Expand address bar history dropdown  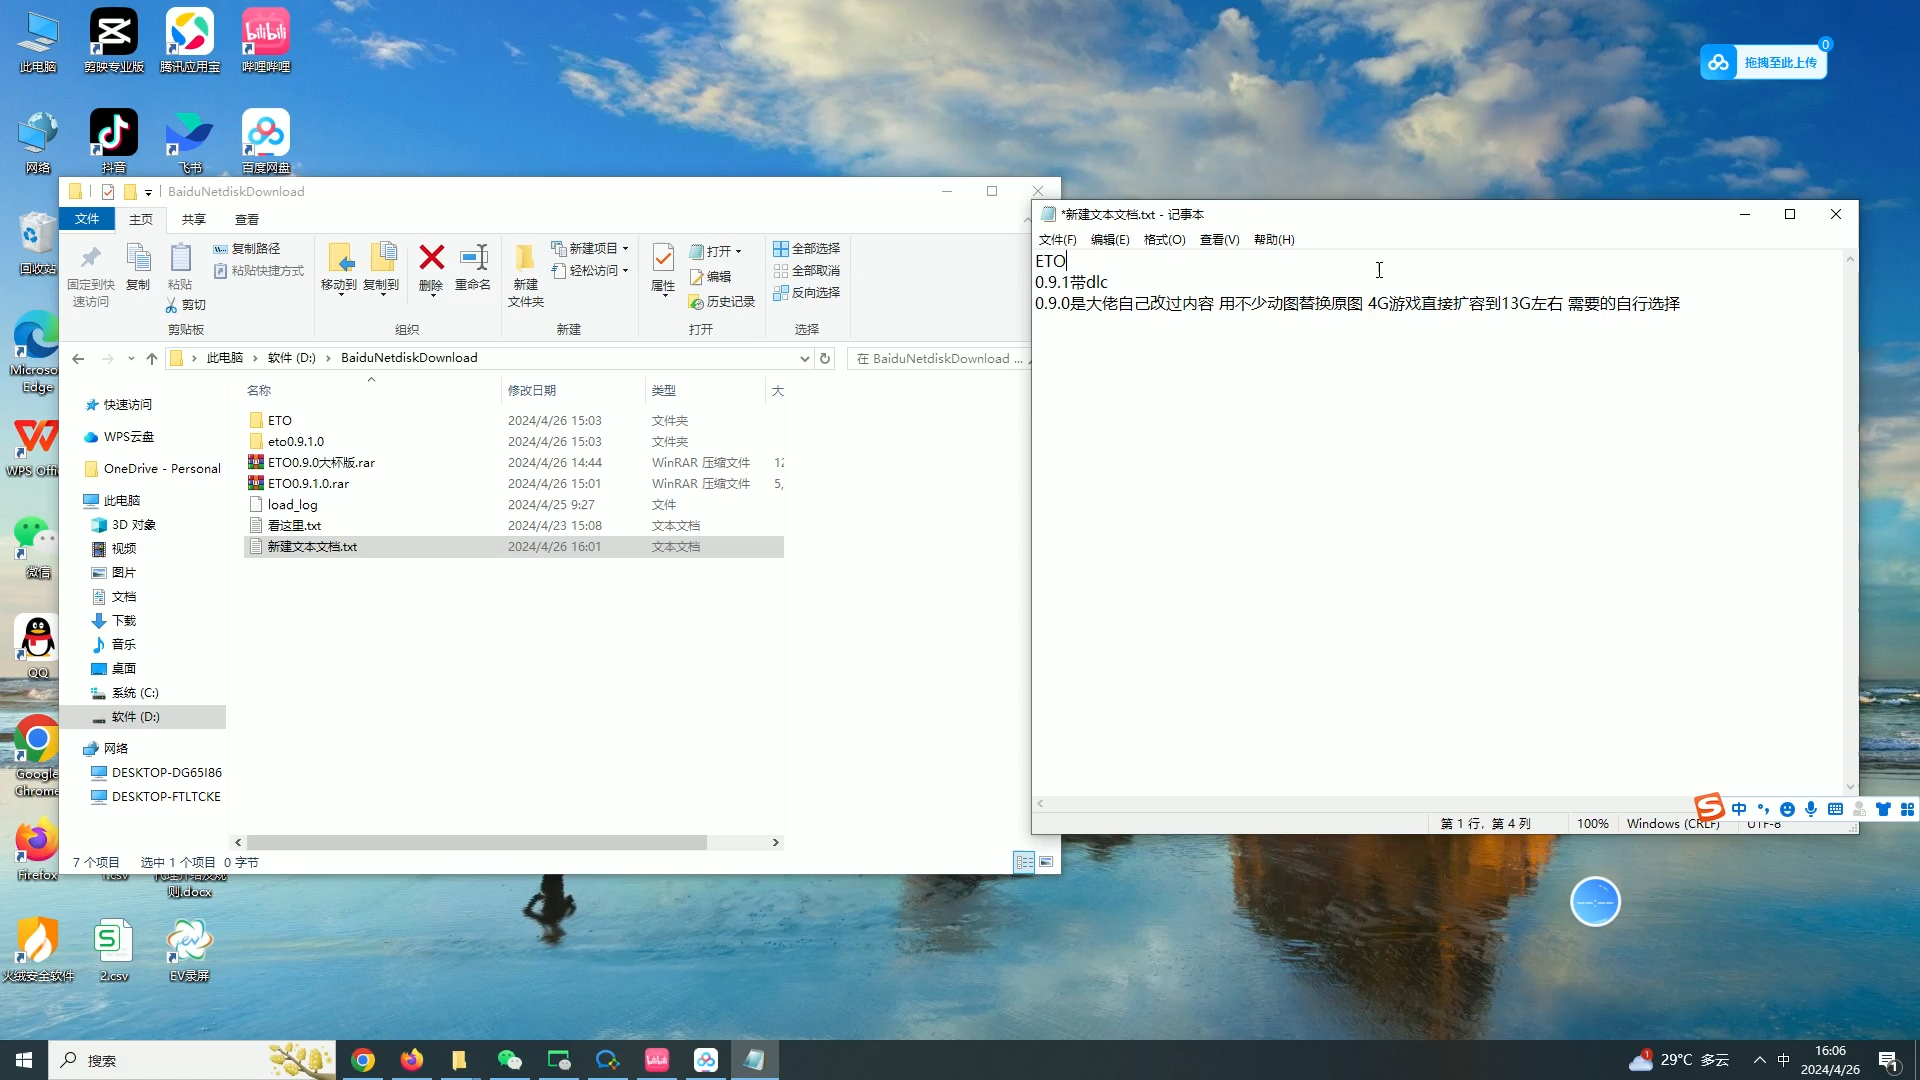click(804, 358)
